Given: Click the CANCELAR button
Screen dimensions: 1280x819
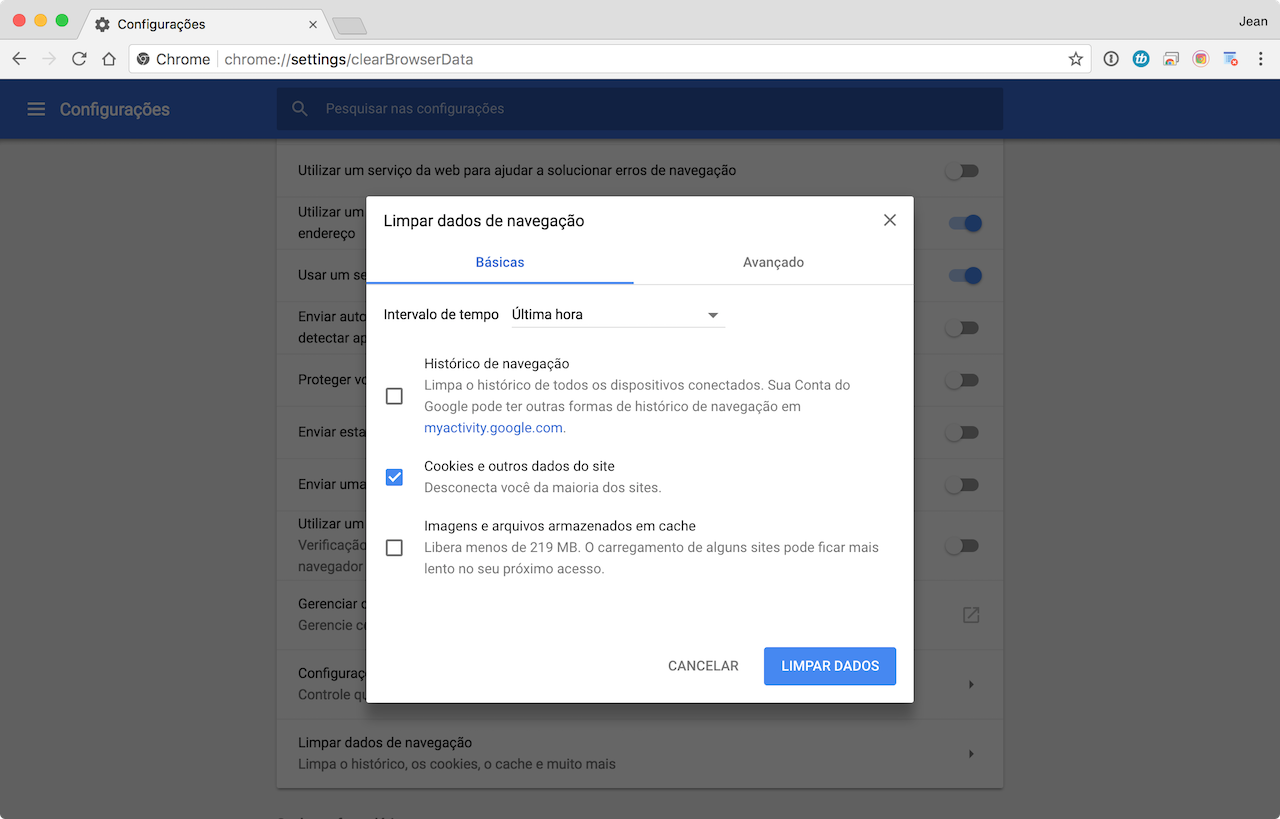Looking at the screenshot, I should coord(703,666).
